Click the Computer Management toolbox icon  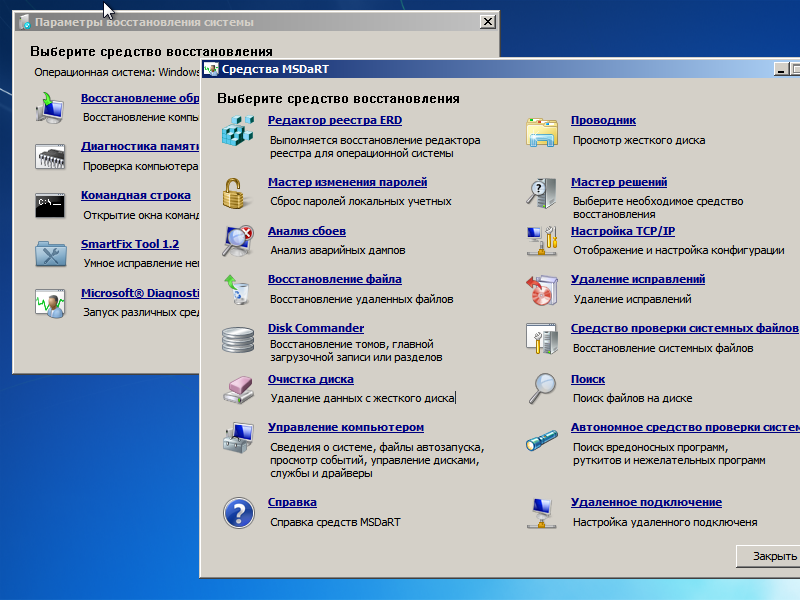click(x=238, y=438)
